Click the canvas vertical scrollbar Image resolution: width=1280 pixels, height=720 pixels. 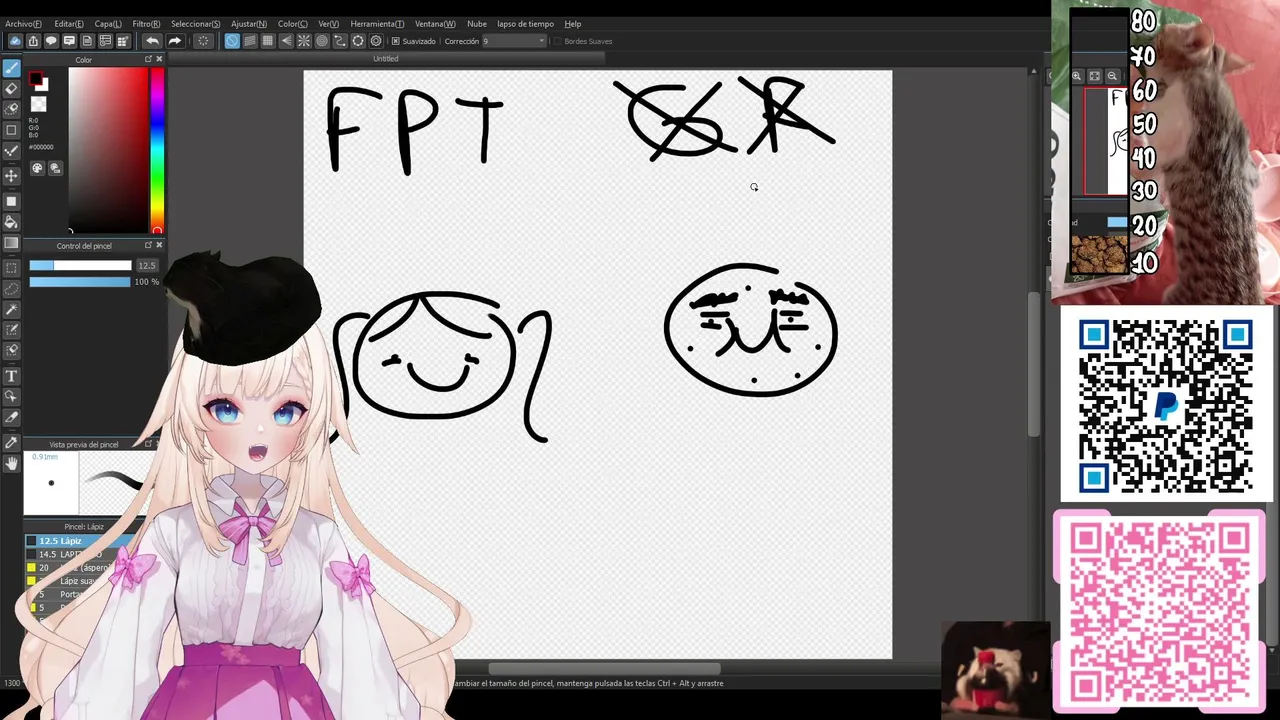[1034, 363]
